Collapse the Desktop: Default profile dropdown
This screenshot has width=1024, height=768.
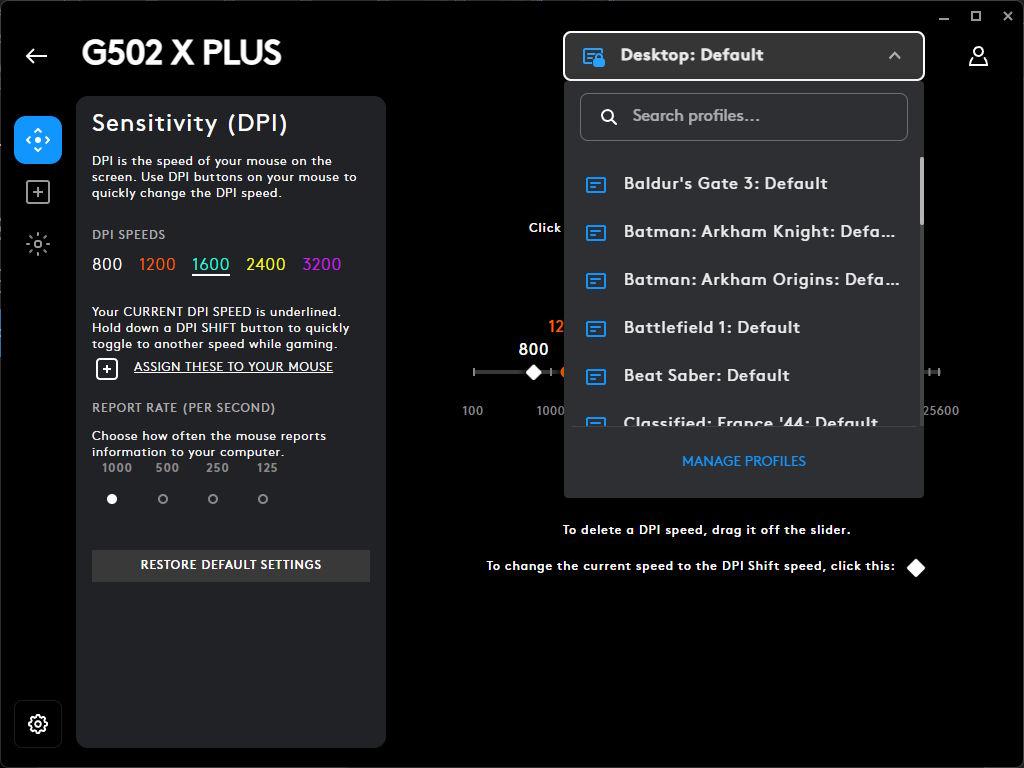point(744,56)
